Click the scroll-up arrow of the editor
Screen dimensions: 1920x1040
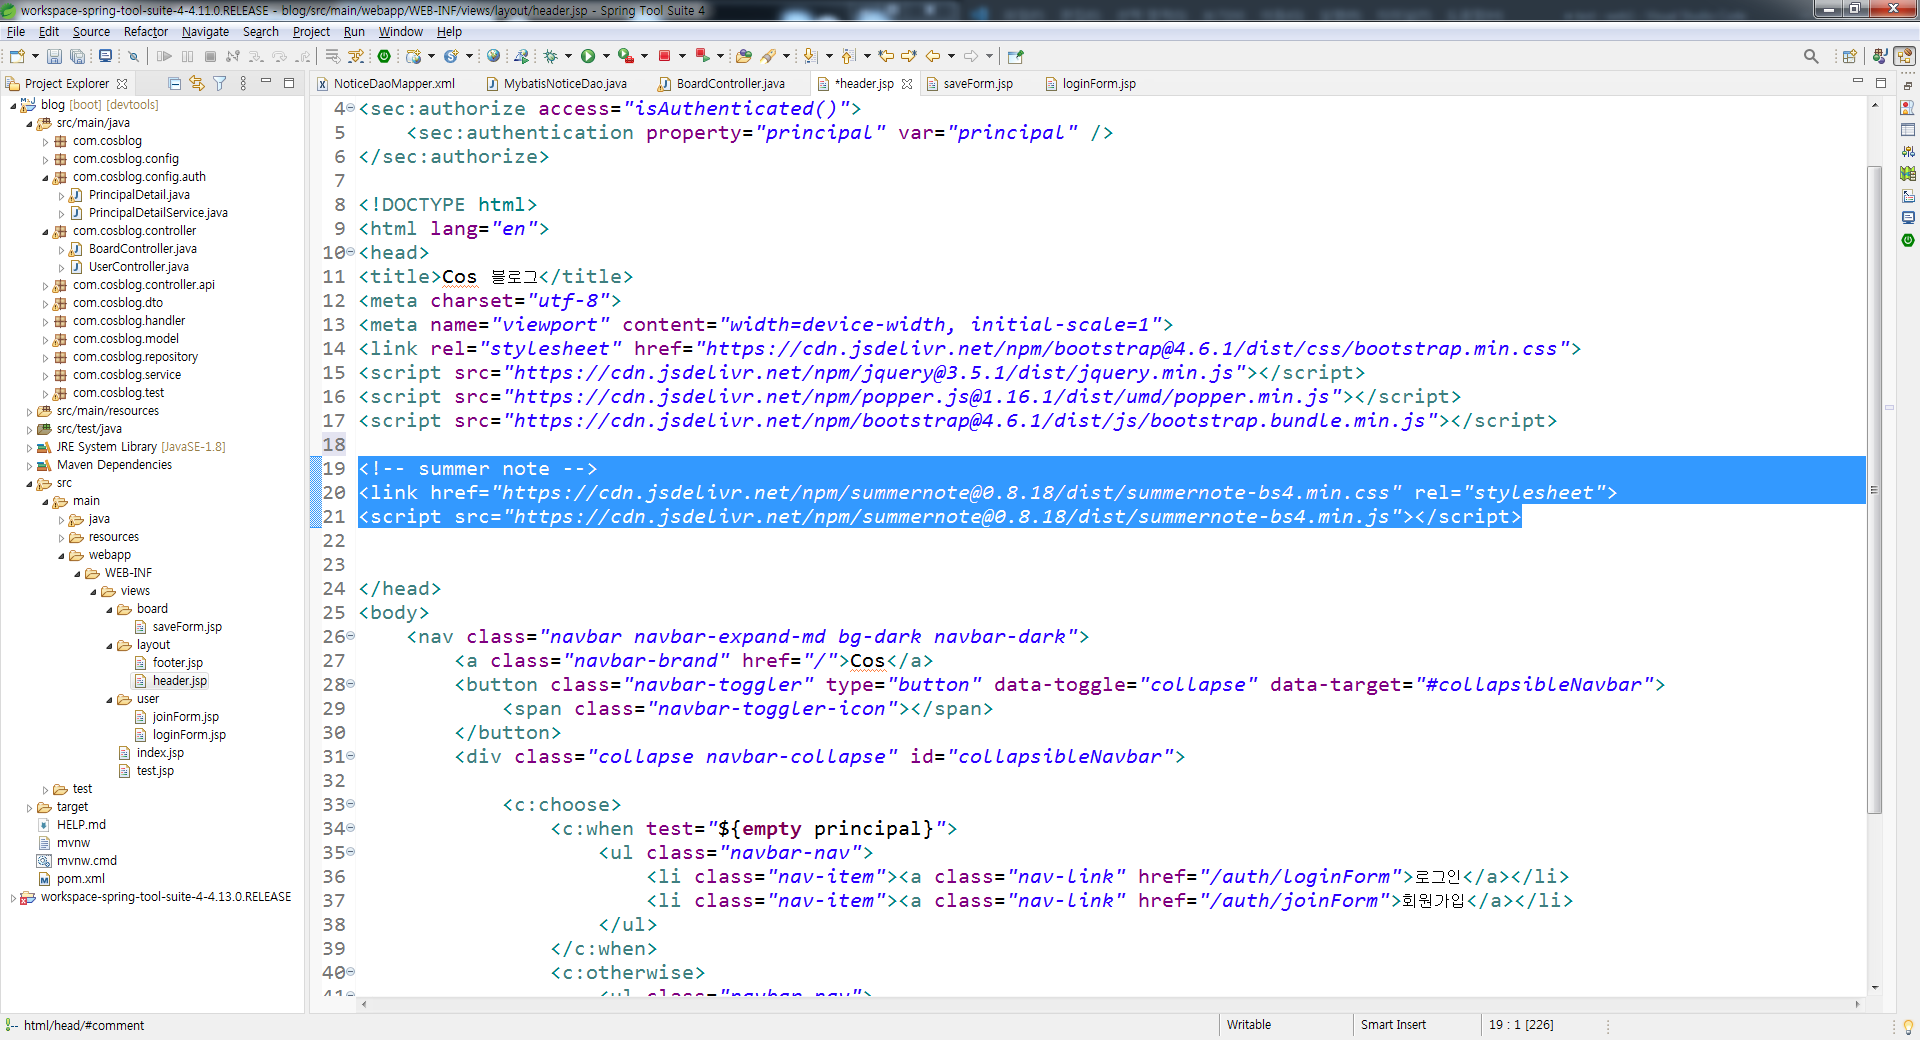coord(1874,104)
